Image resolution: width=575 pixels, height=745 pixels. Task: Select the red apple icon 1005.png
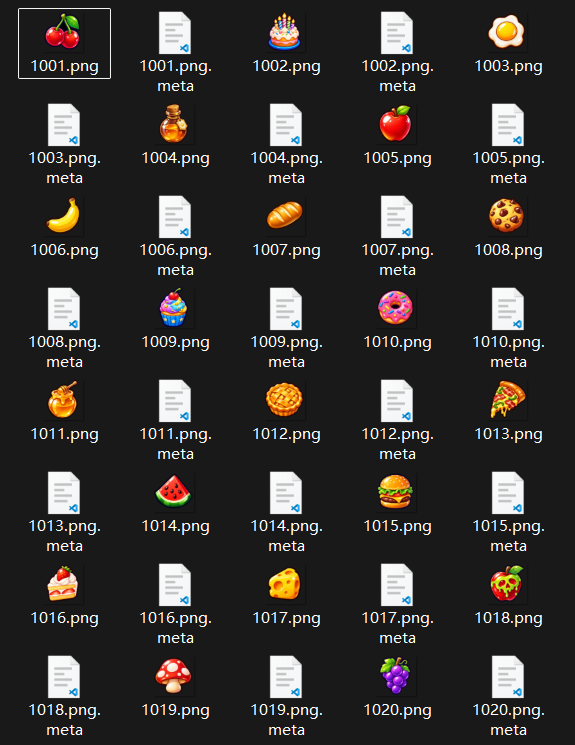tap(396, 124)
